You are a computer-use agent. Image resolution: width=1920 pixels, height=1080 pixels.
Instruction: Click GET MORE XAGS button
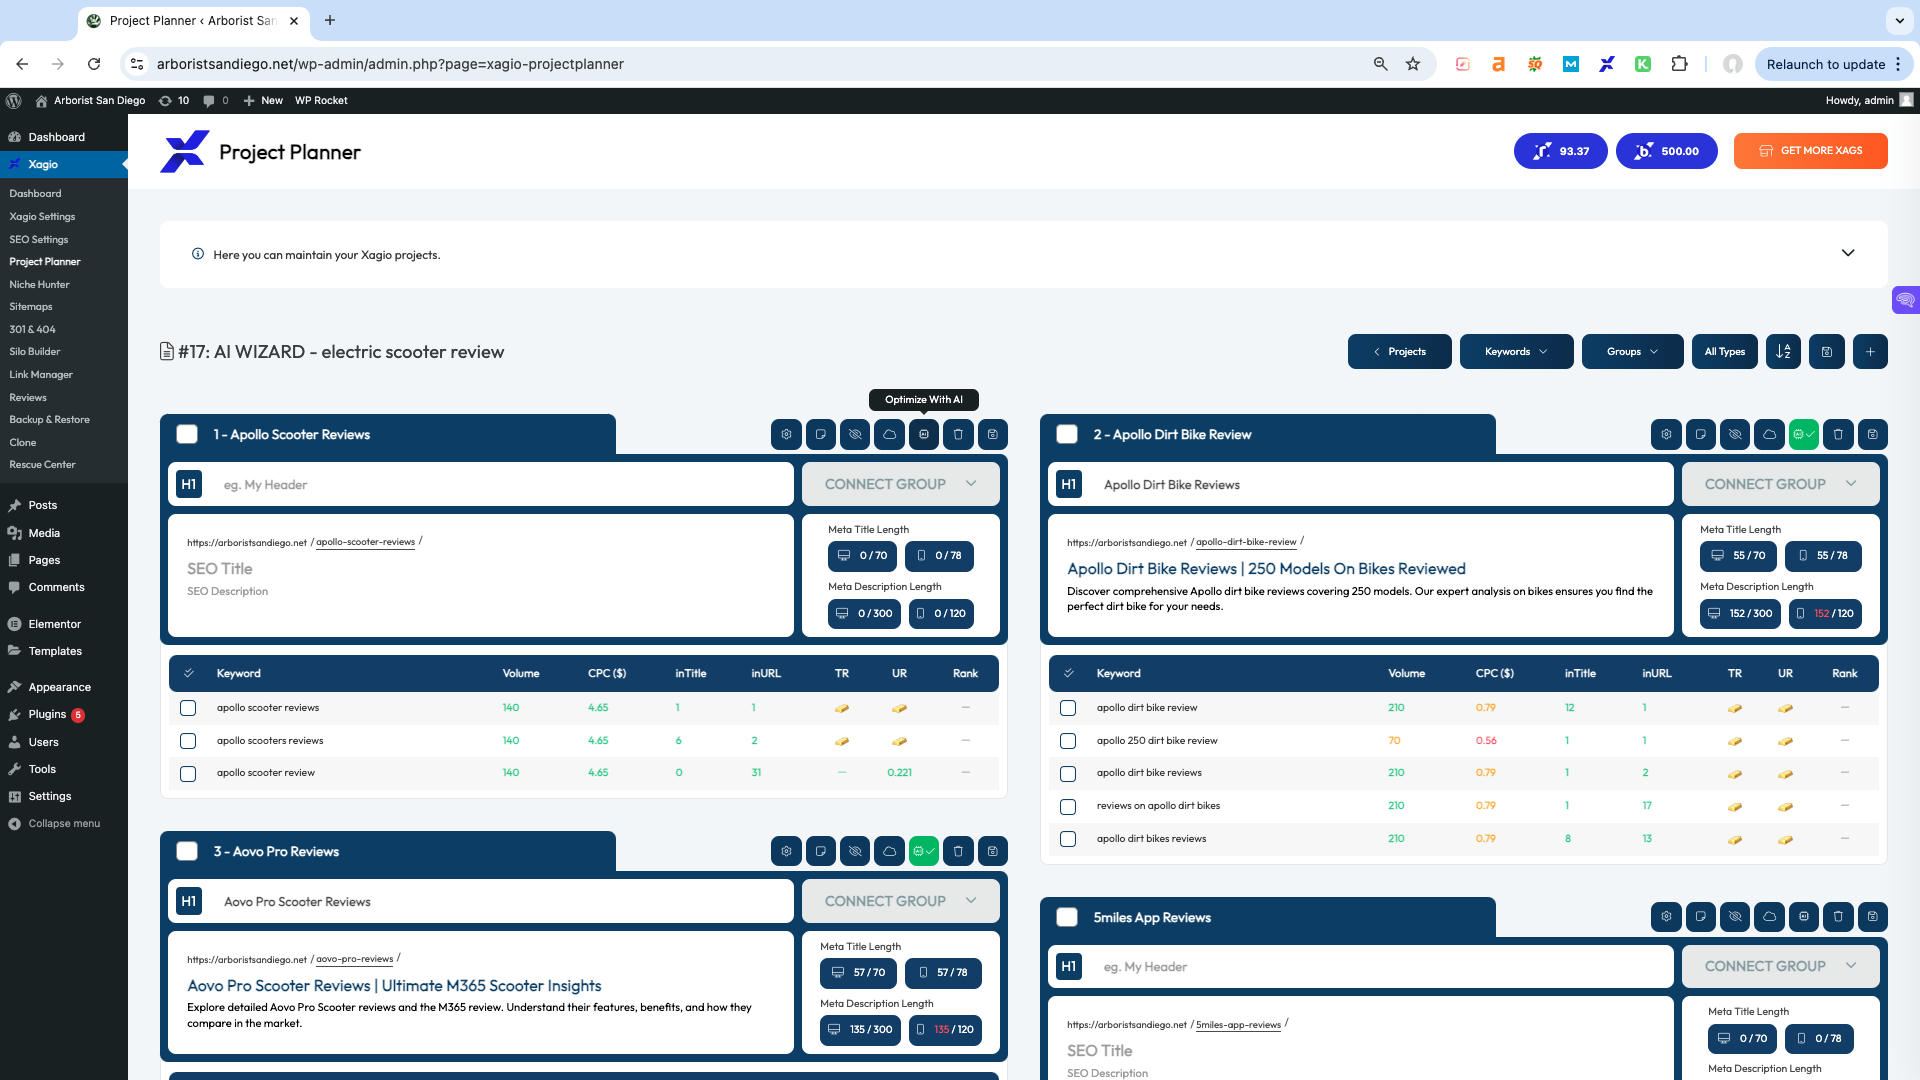(x=1810, y=151)
